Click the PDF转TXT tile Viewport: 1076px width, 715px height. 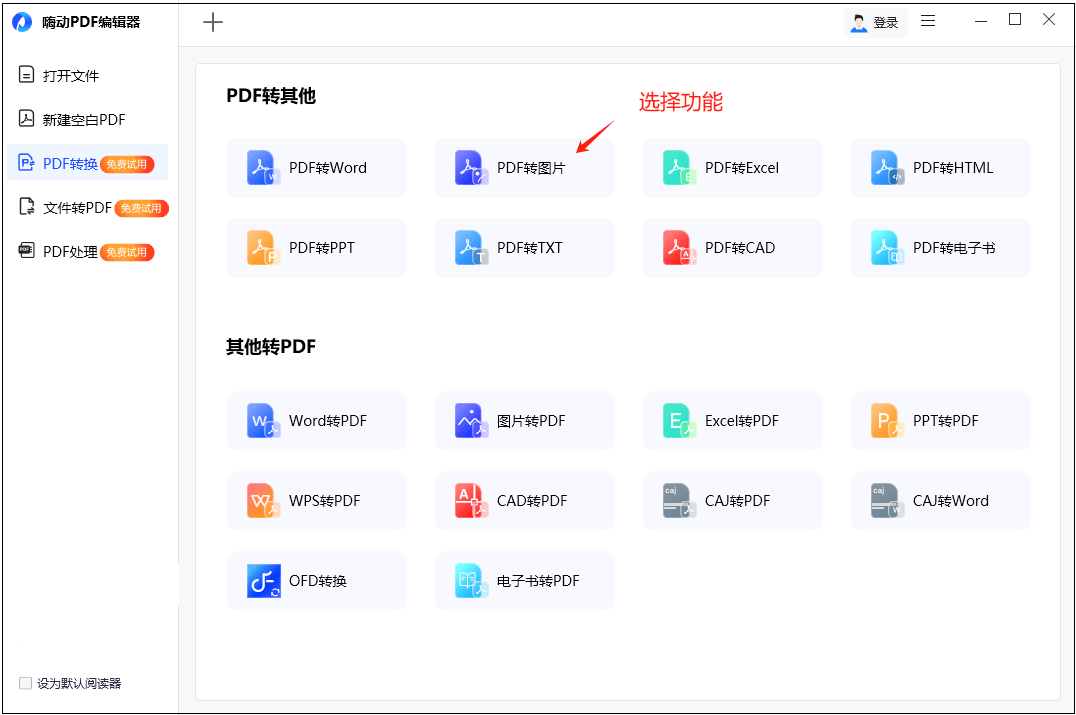tap(524, 248)
